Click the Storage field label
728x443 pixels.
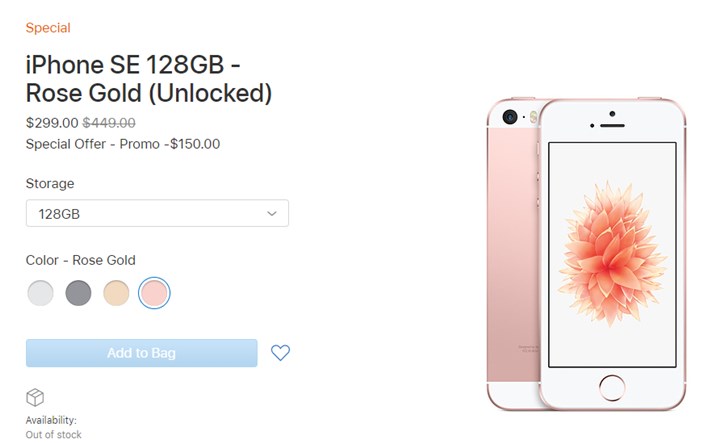[50, 184]
